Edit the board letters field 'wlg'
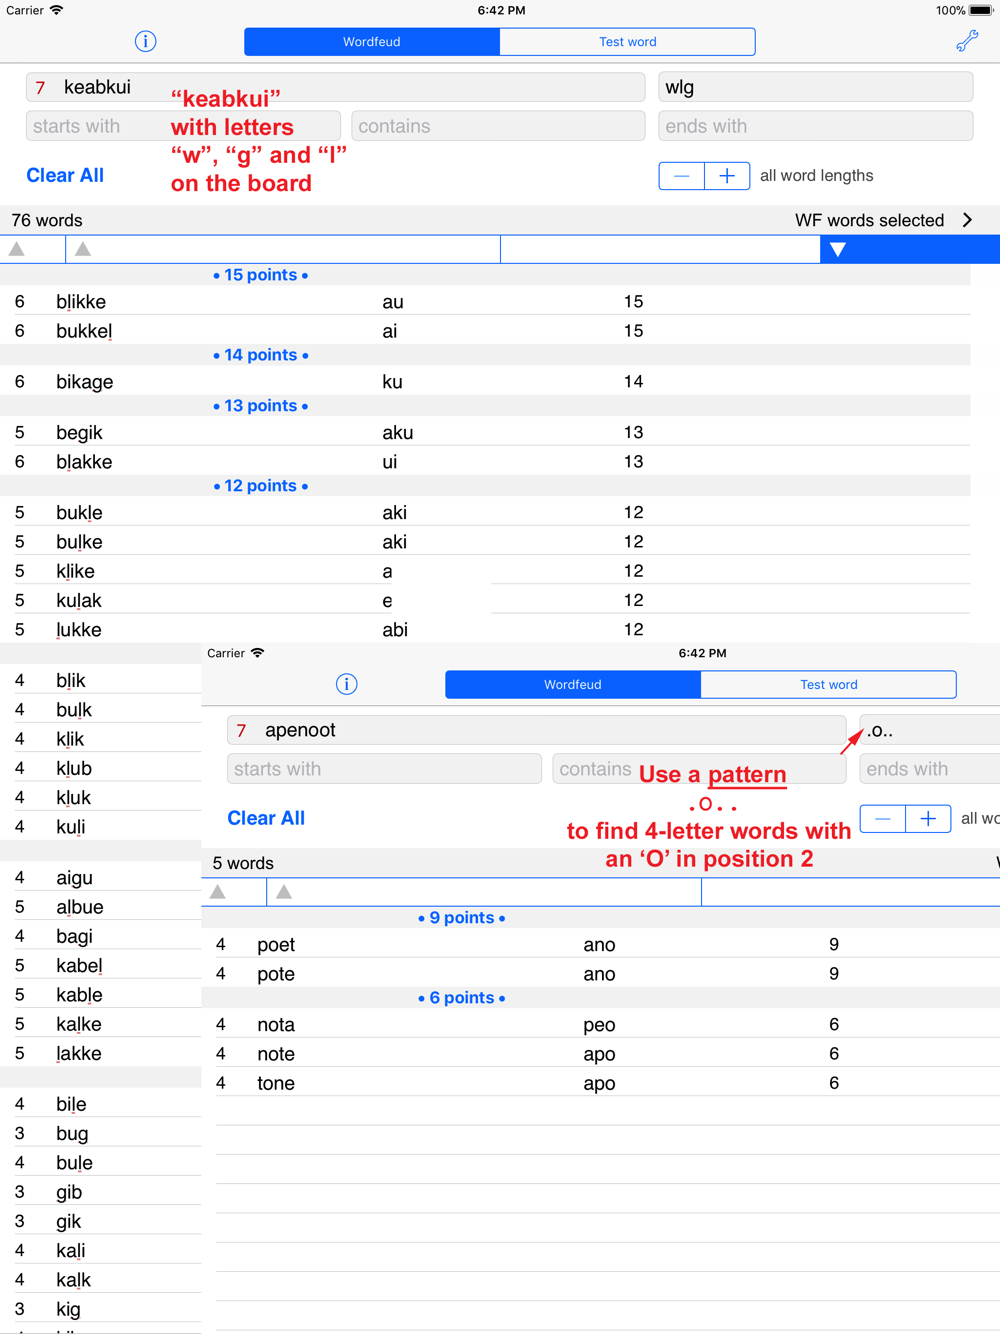The height and width of the screenshot is (1334, 1000). click(x=815, y=87)
